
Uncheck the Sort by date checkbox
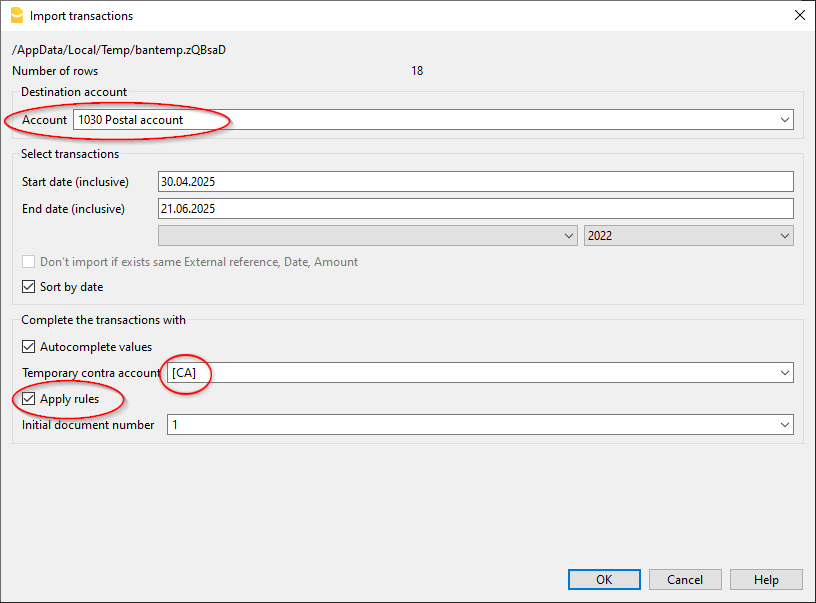coord(29,287)
